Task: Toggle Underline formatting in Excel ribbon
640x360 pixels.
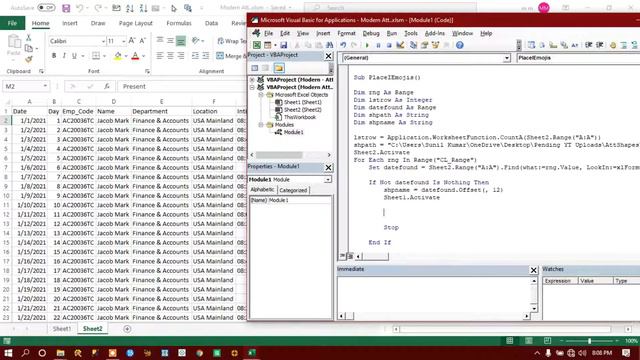Action: (74, 56)
